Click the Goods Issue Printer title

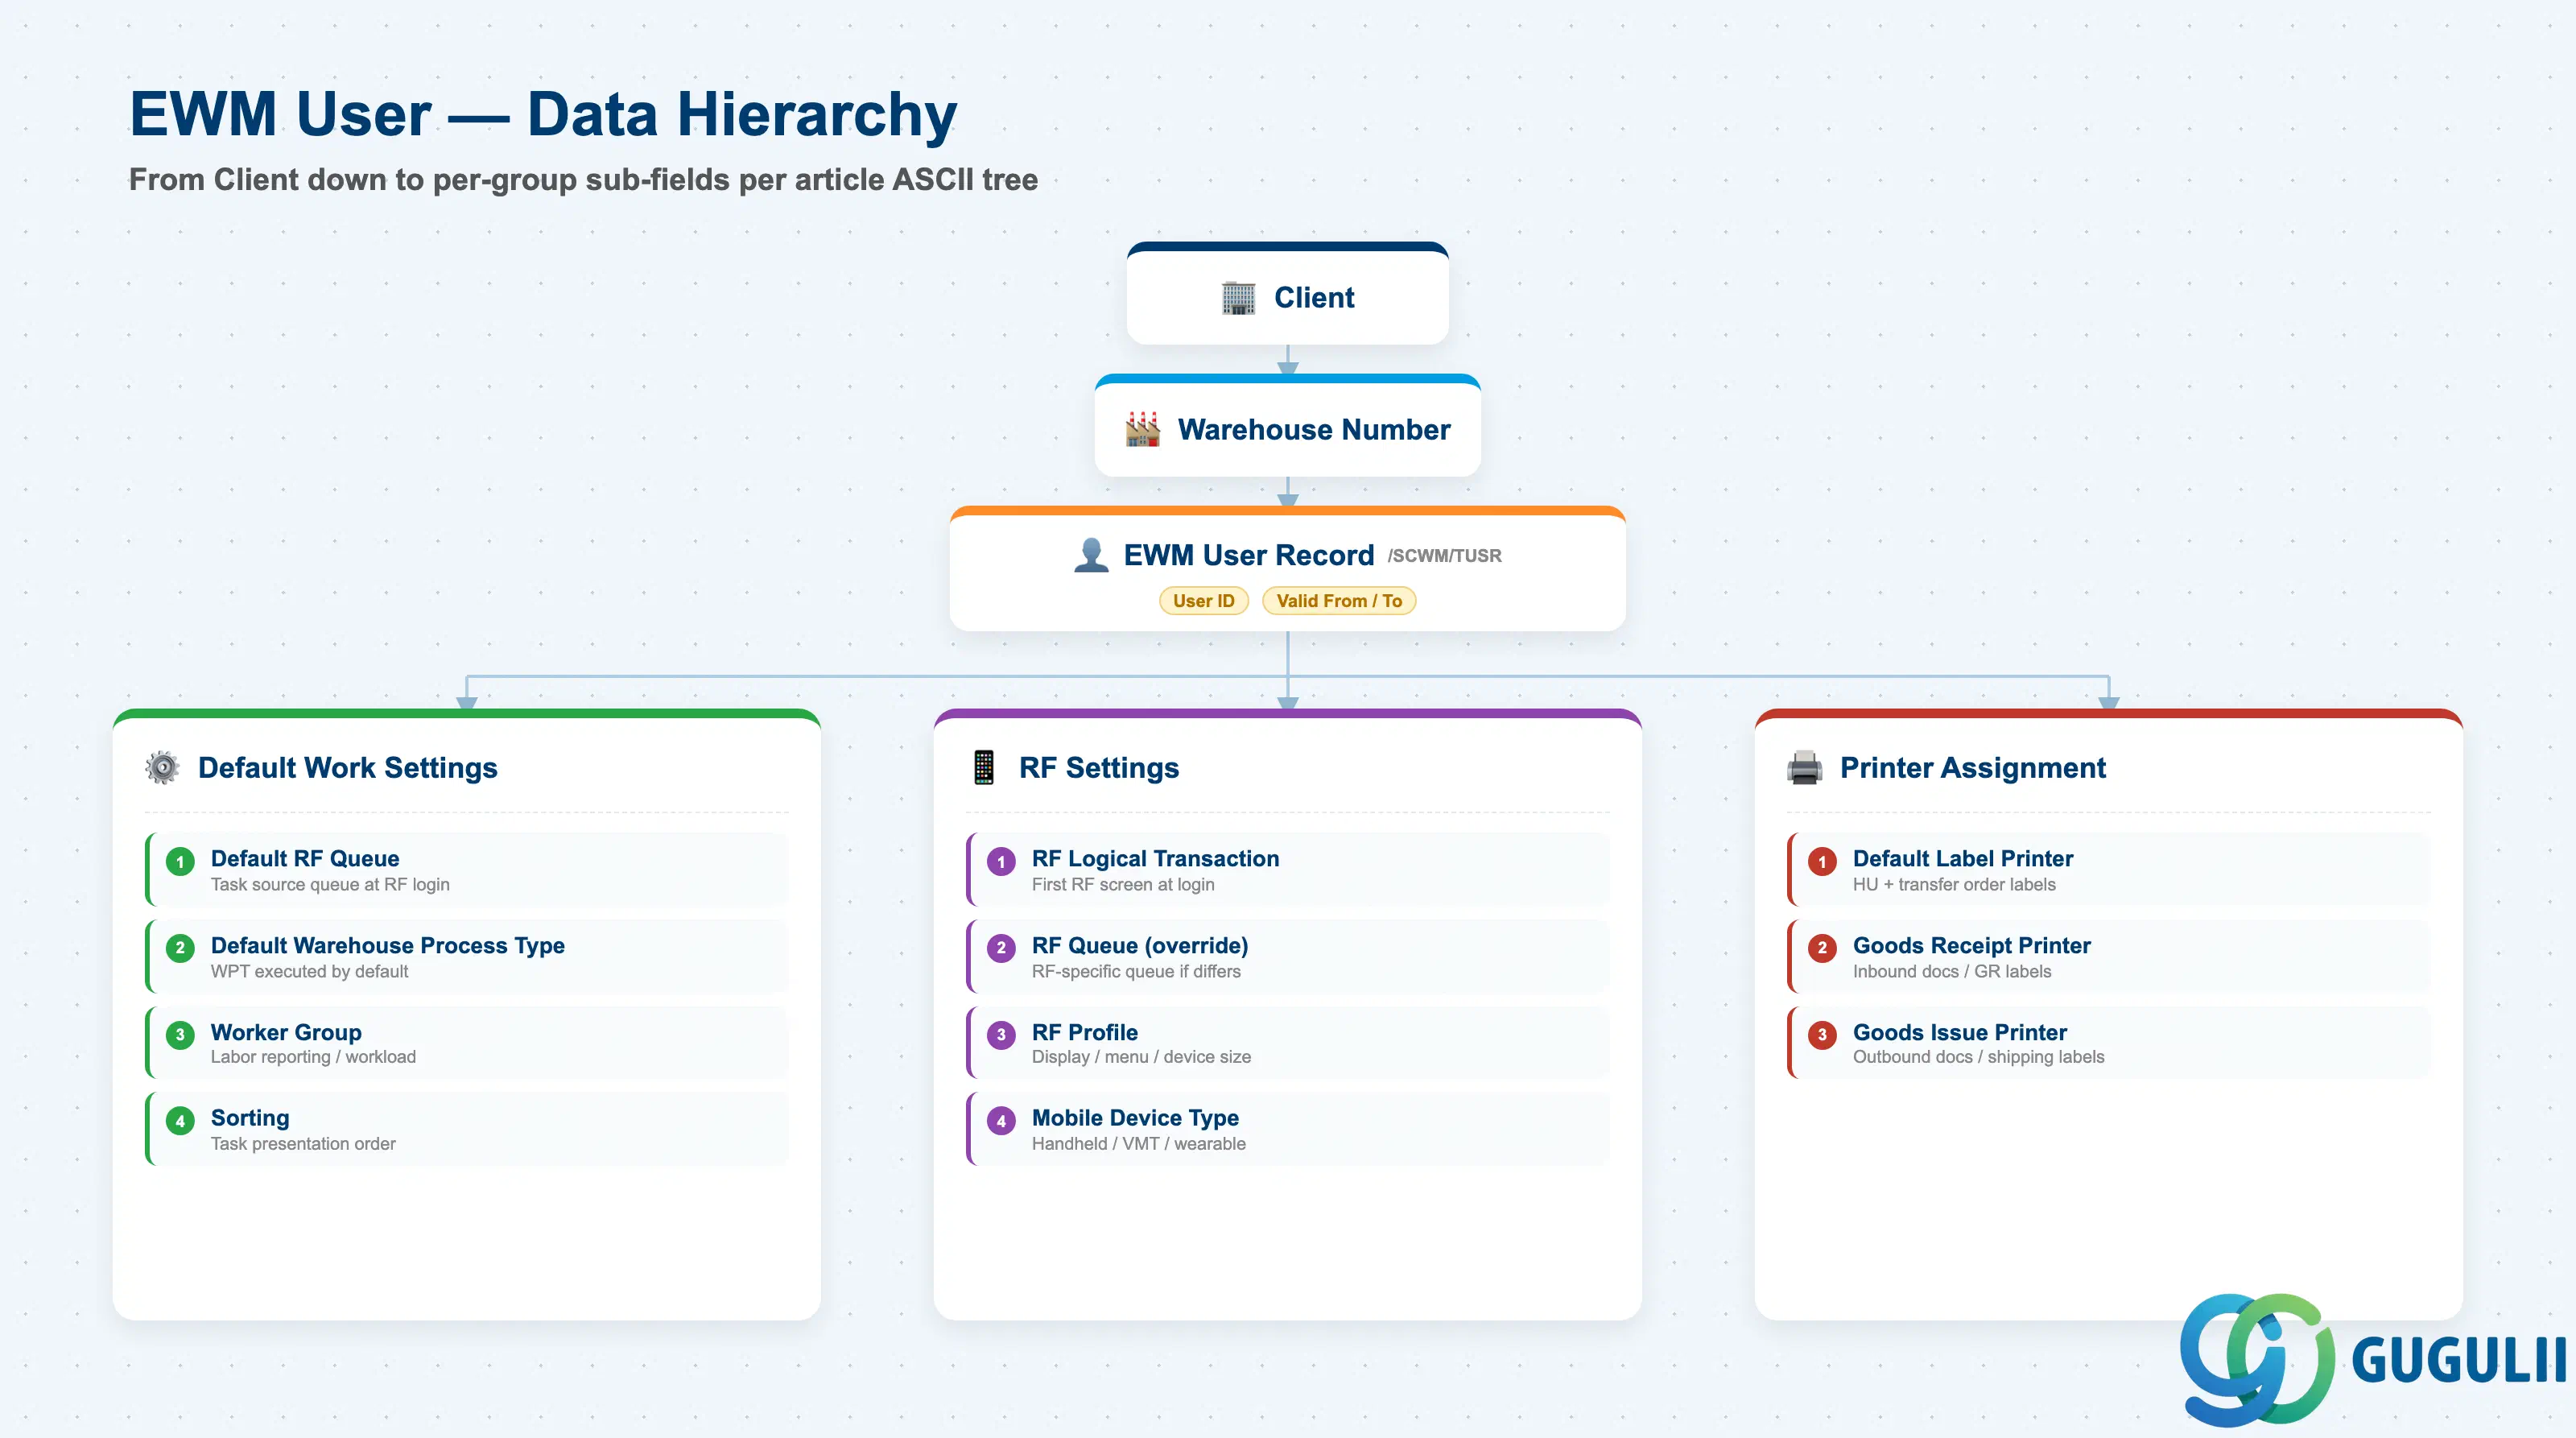coord(1960,1033)
